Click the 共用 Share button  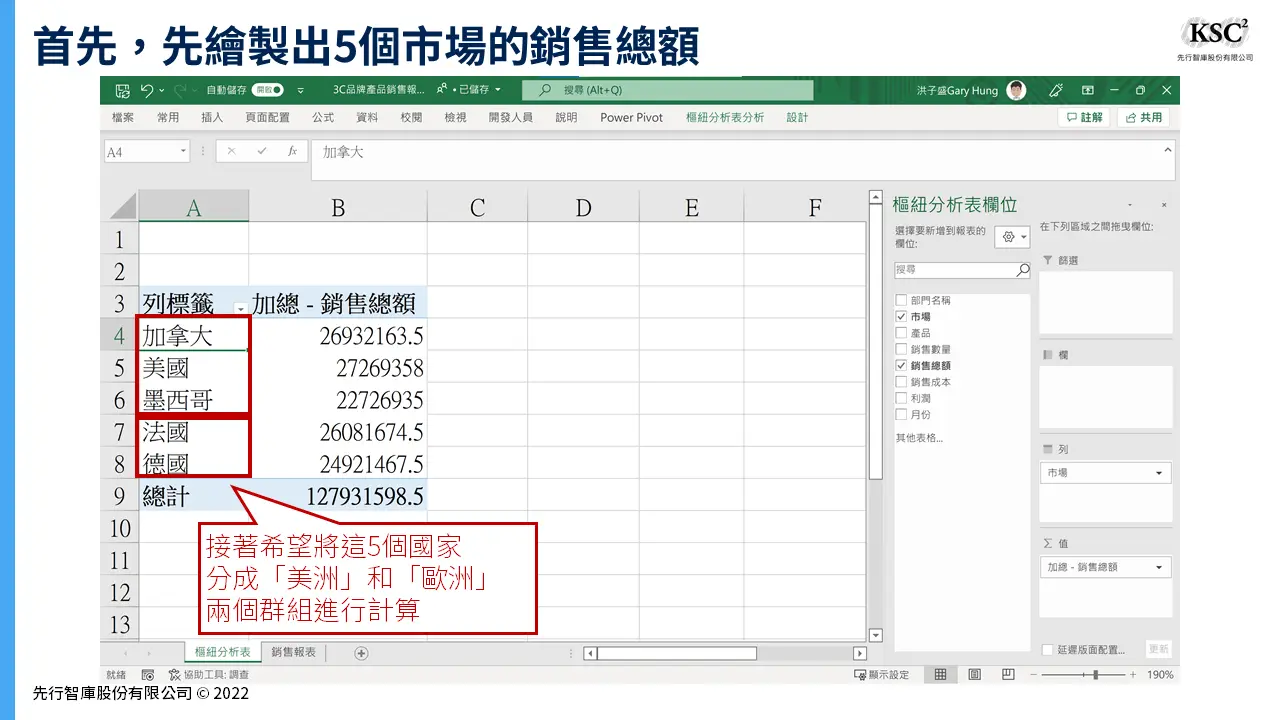coord(1143,117)
